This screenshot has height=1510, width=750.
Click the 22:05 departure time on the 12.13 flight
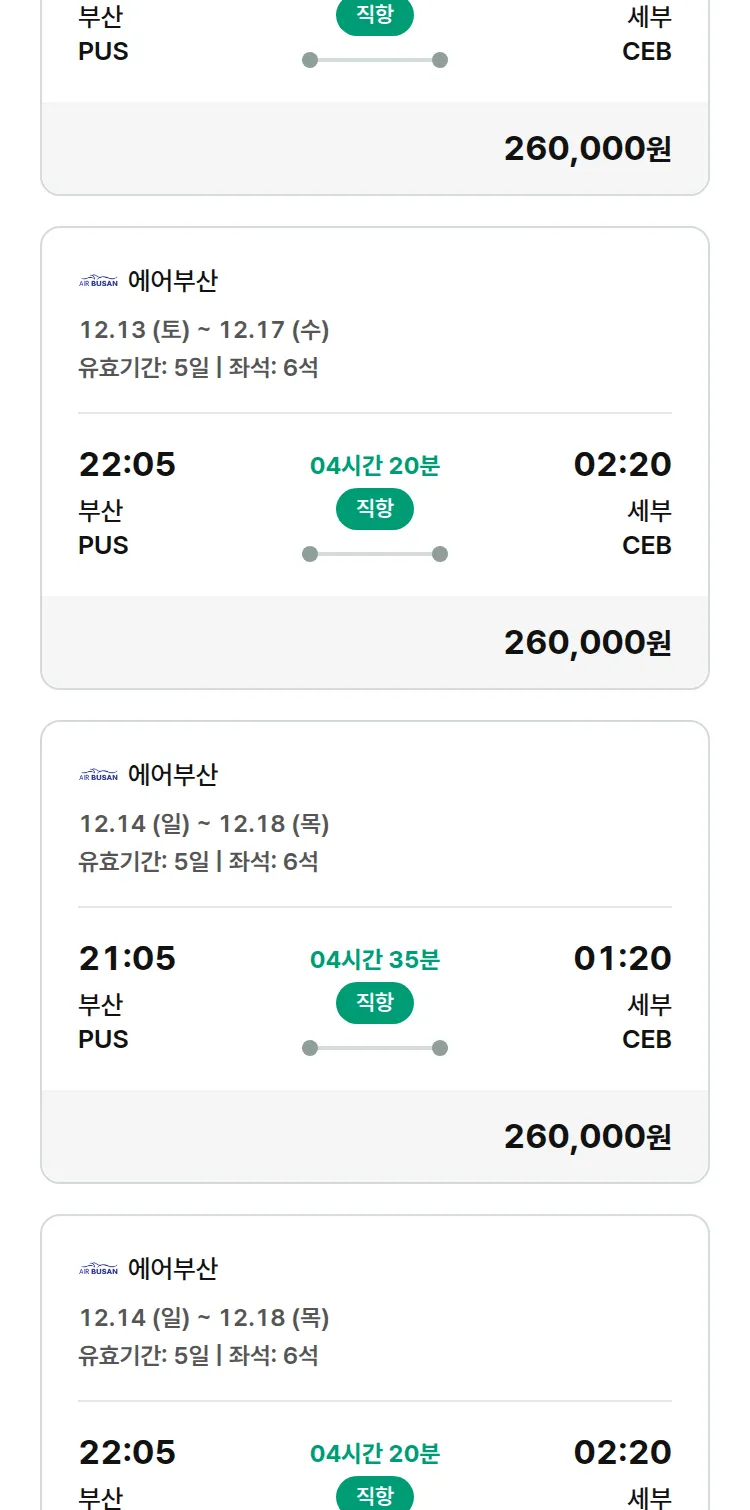coord(127,464)
